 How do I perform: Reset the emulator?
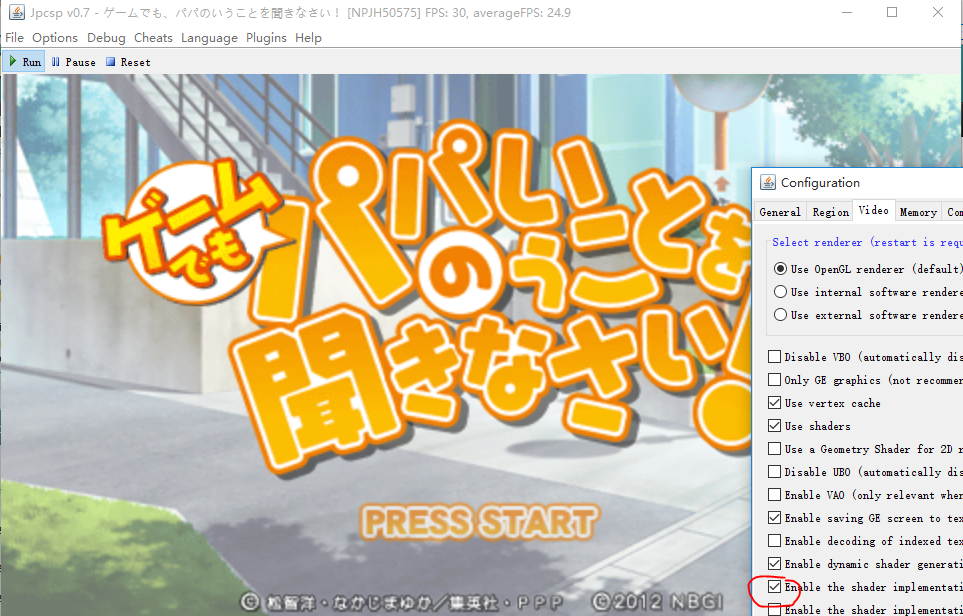click(128, 62)
